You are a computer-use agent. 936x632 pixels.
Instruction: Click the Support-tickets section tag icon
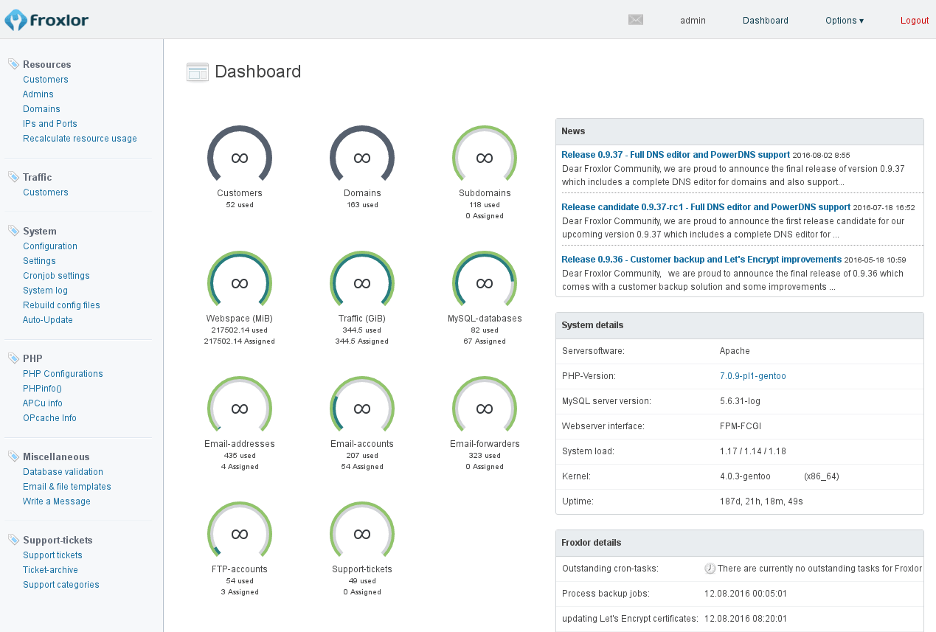coord(13,539)
